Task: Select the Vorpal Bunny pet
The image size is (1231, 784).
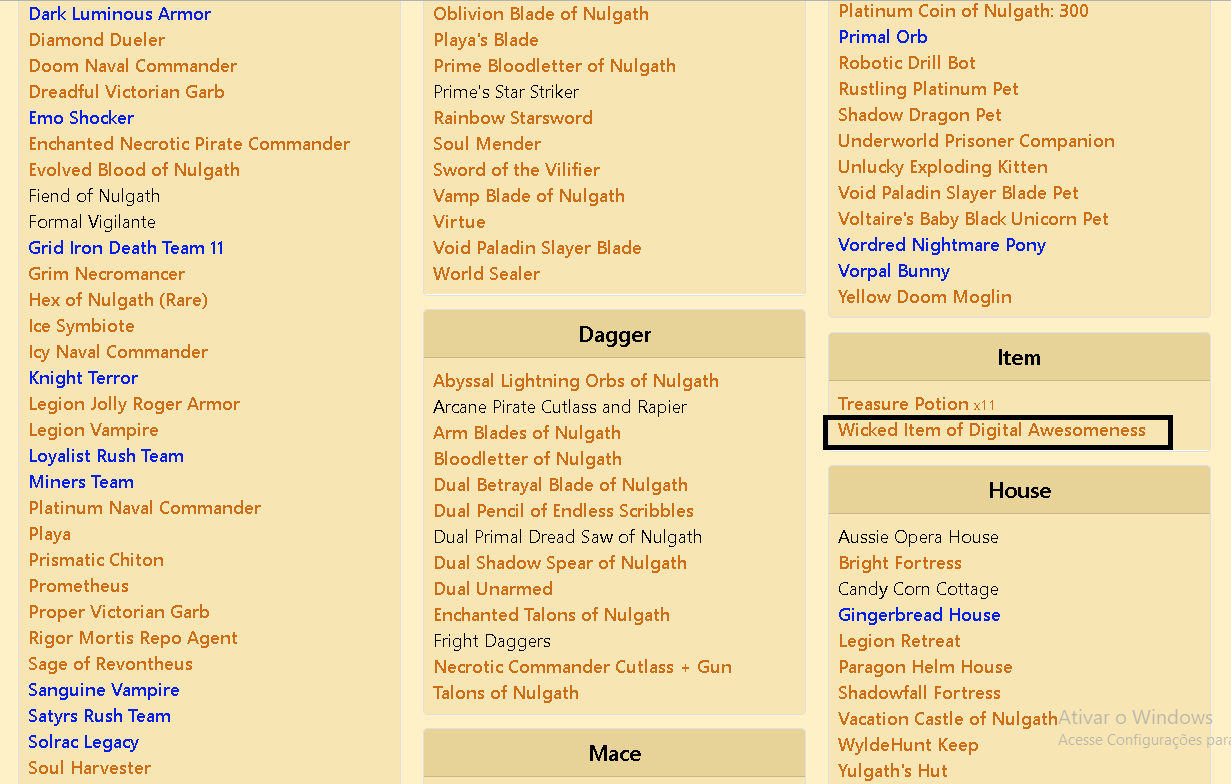Action: pos(893,270)
